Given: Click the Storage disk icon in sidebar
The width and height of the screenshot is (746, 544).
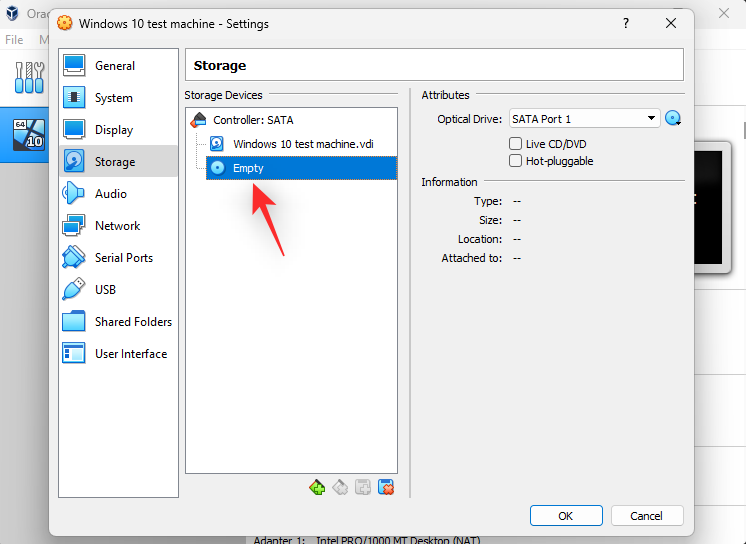Looking at the screenshot, I should [x=74, y=161].
